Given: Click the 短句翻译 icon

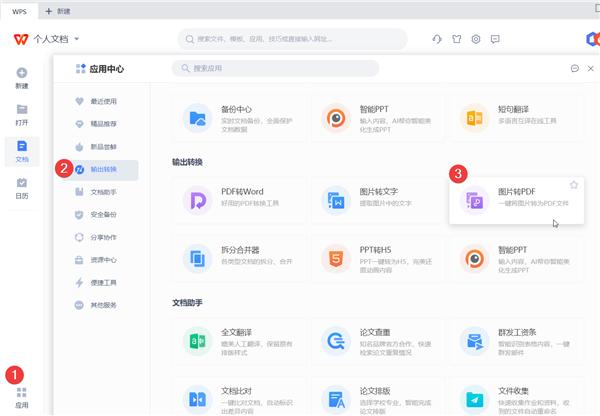Looking at the screenshot, I should pos(472,119).
